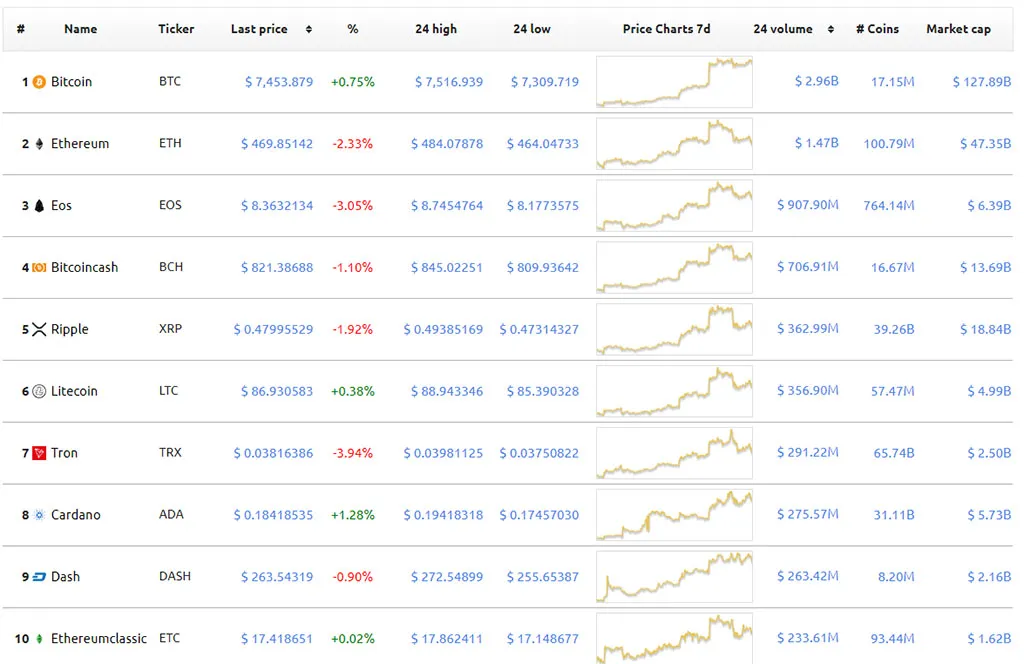The image size is (1024, 664).
Task: Click the XRP ticker cell
Action: click(170, 329)
